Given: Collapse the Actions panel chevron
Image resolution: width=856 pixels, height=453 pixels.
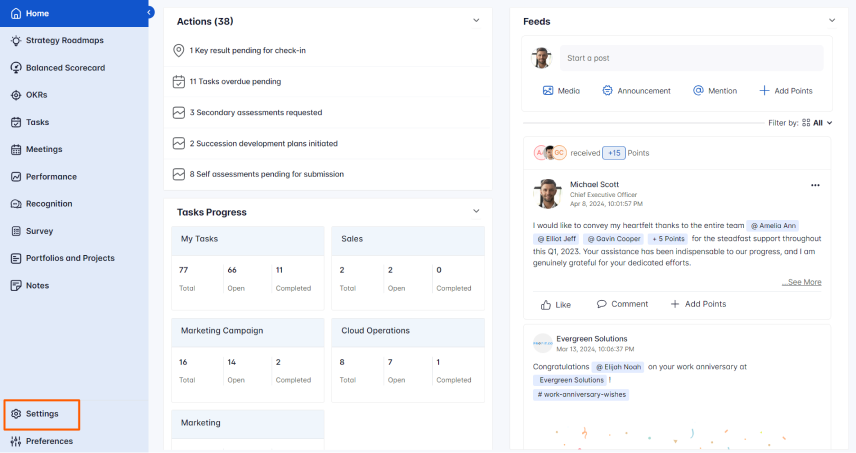Looking at the screenshot, I should 476,21.
